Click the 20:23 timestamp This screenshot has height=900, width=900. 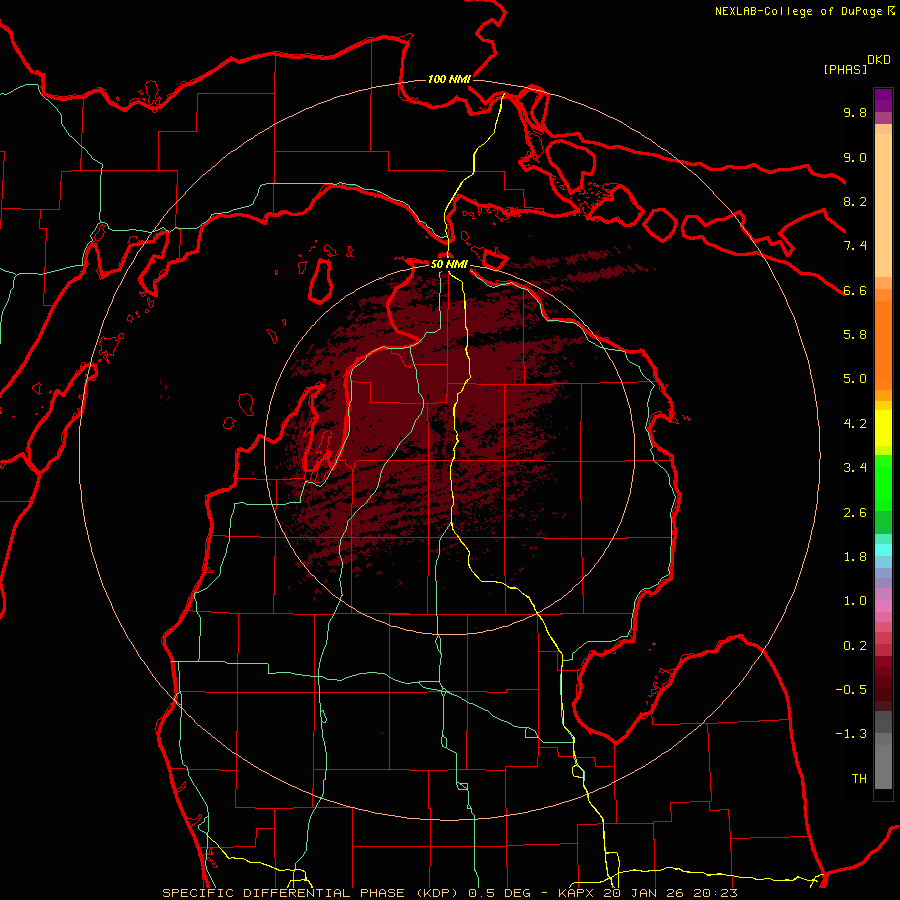(716, 893)
